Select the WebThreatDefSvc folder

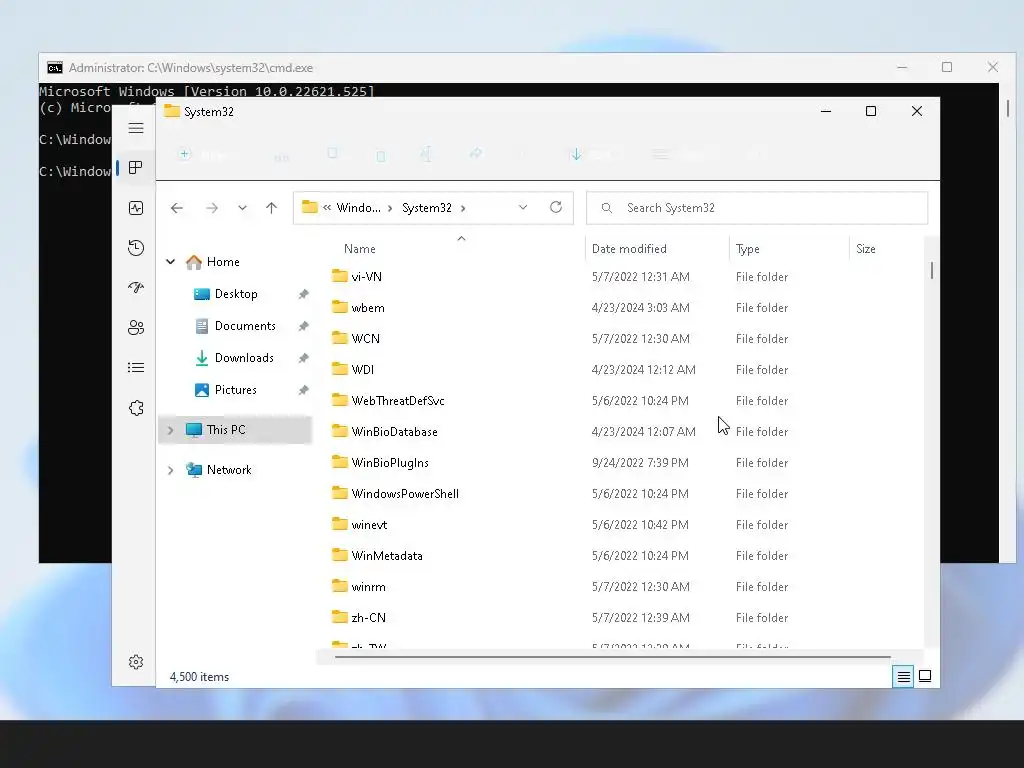[398, 401]
